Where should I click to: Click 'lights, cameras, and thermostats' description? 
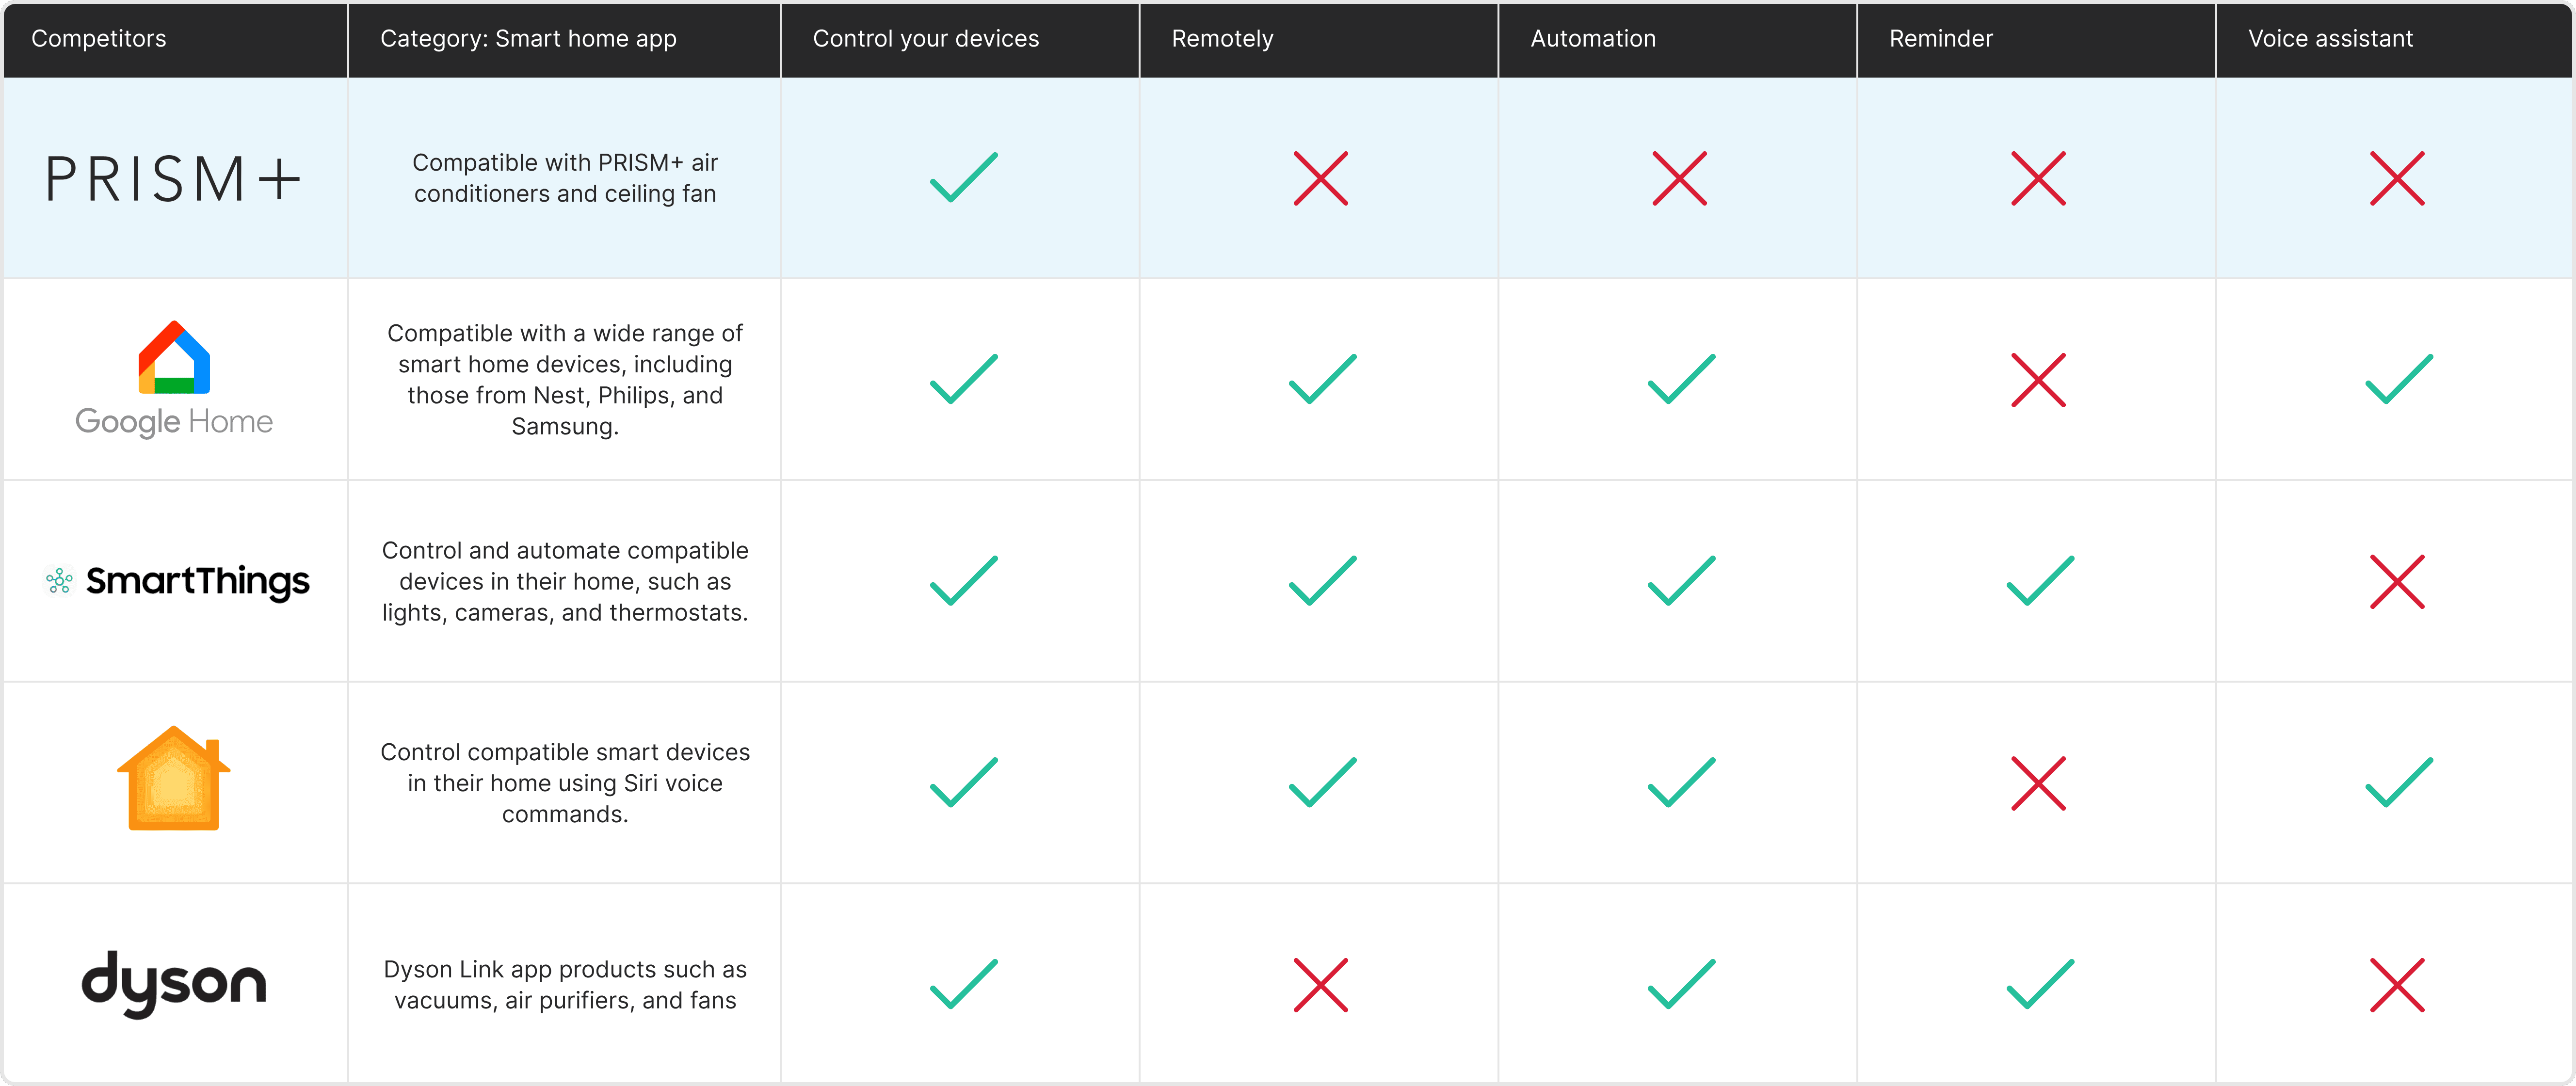(x=565, y=581)
